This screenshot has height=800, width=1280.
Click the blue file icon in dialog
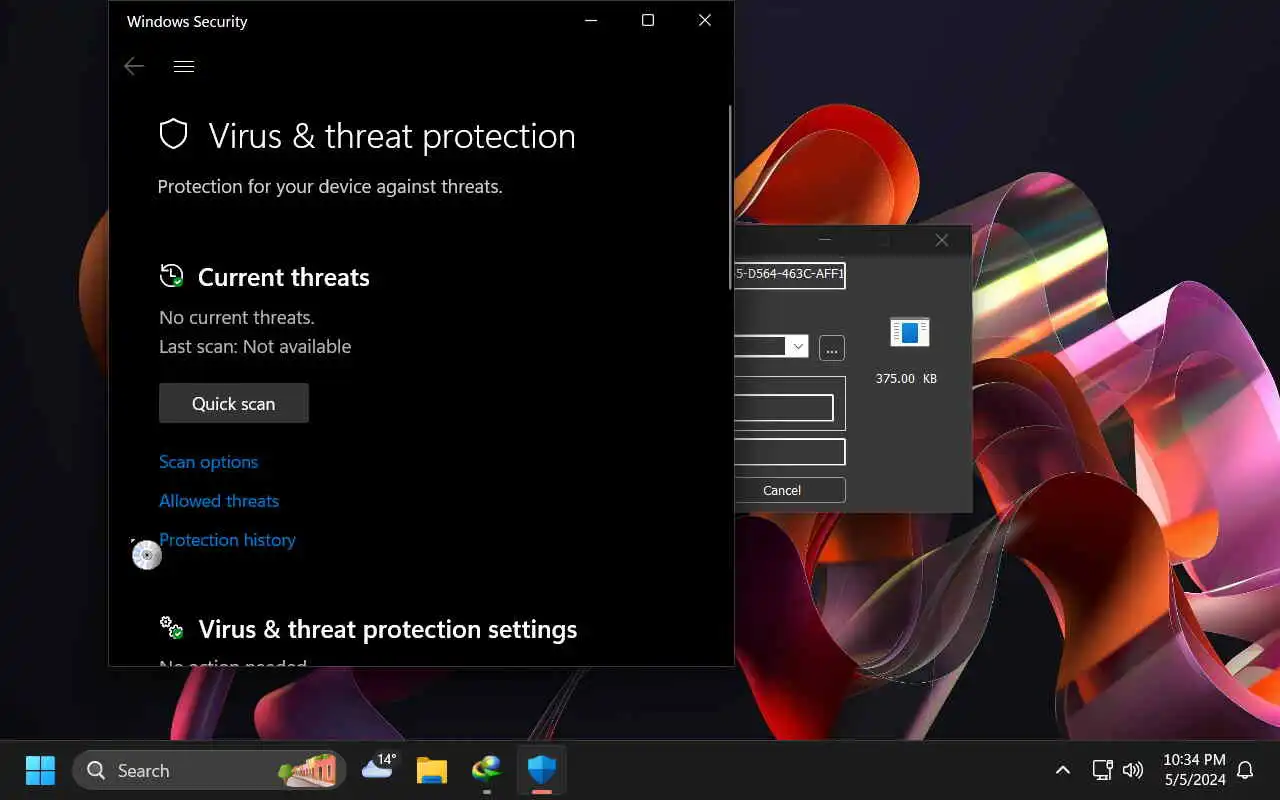coord(910,333)
